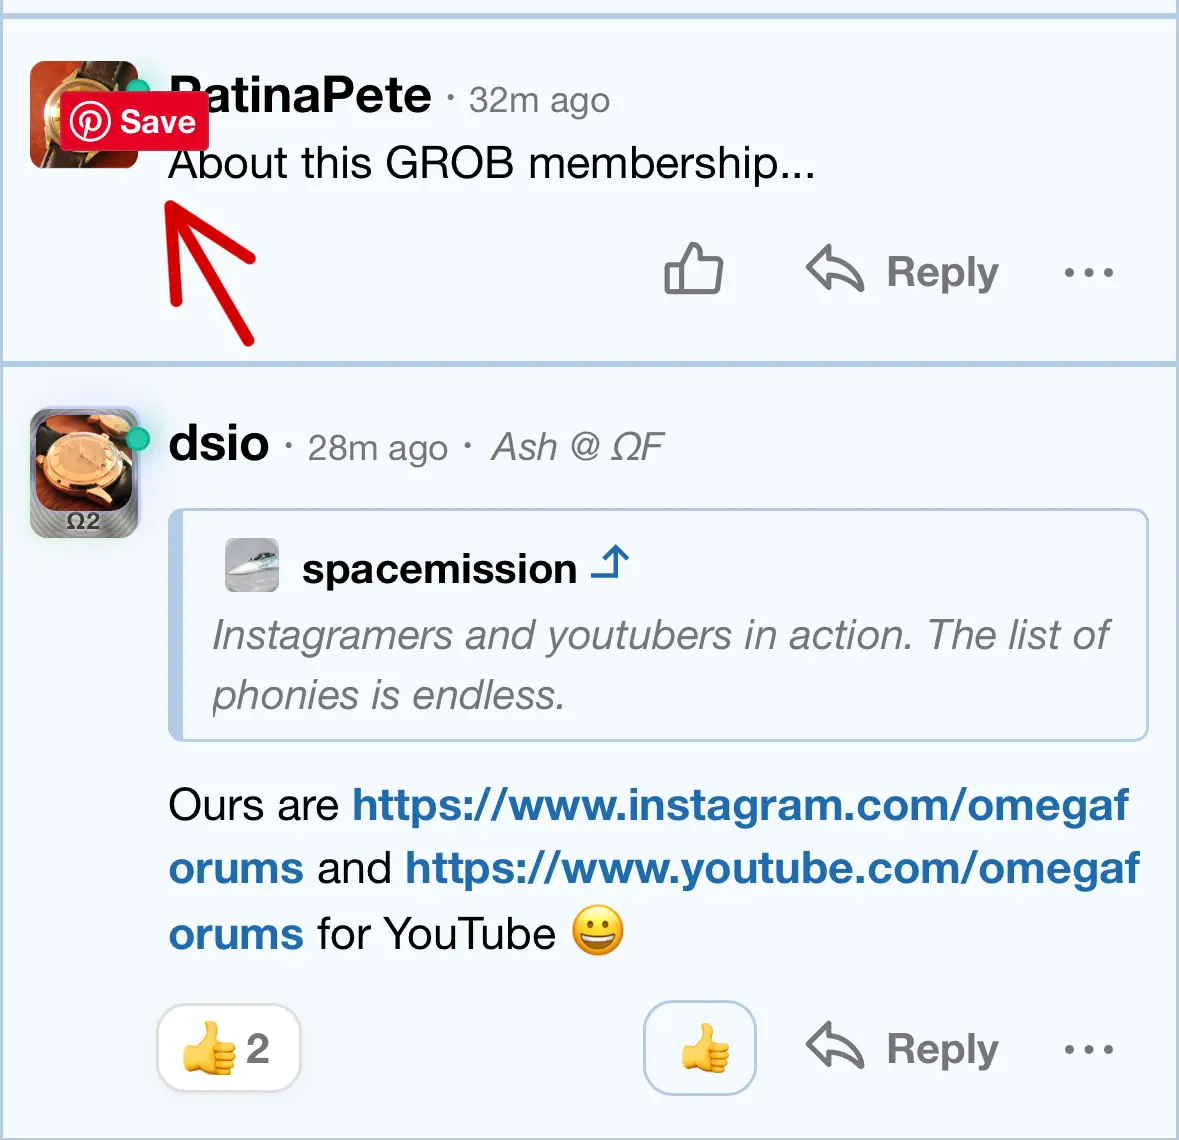1179x1140 pixels.
Task: Reply to PatinaPete's GROB membership post
Action: coord(903,271)
